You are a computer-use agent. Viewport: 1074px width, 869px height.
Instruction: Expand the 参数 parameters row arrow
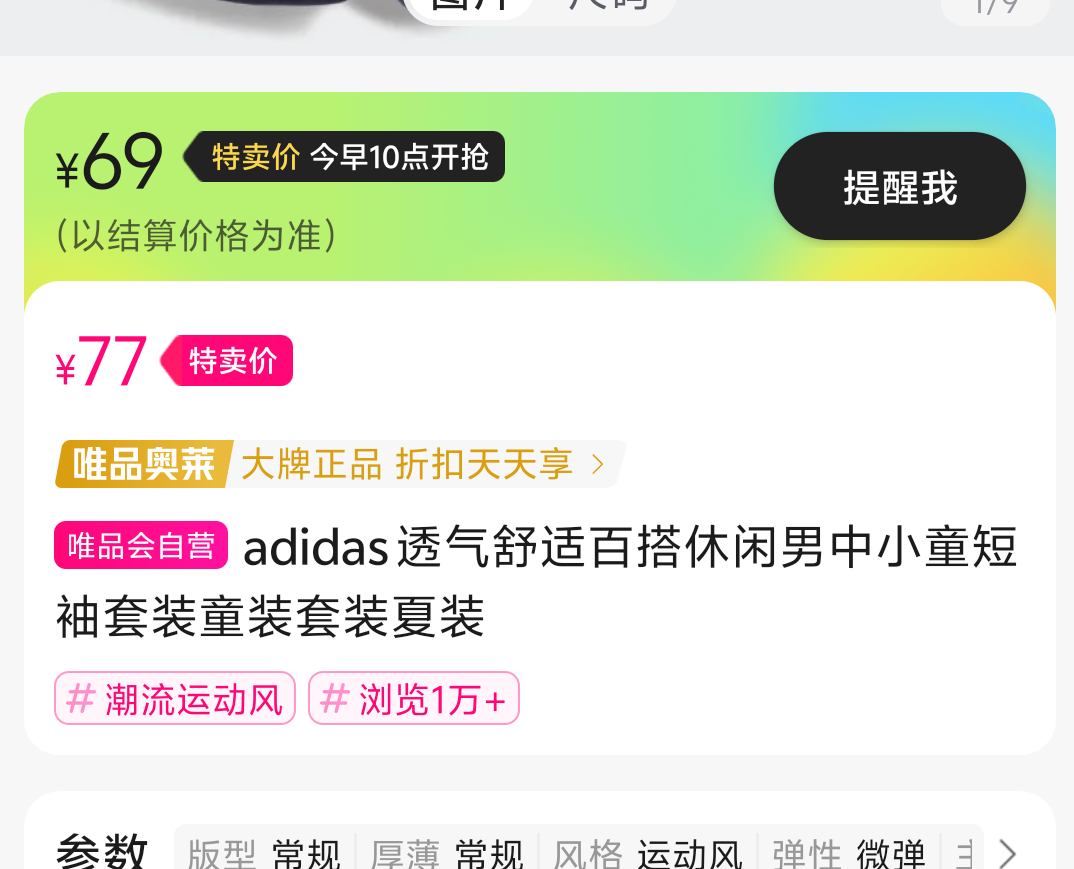pos(1008,854)
